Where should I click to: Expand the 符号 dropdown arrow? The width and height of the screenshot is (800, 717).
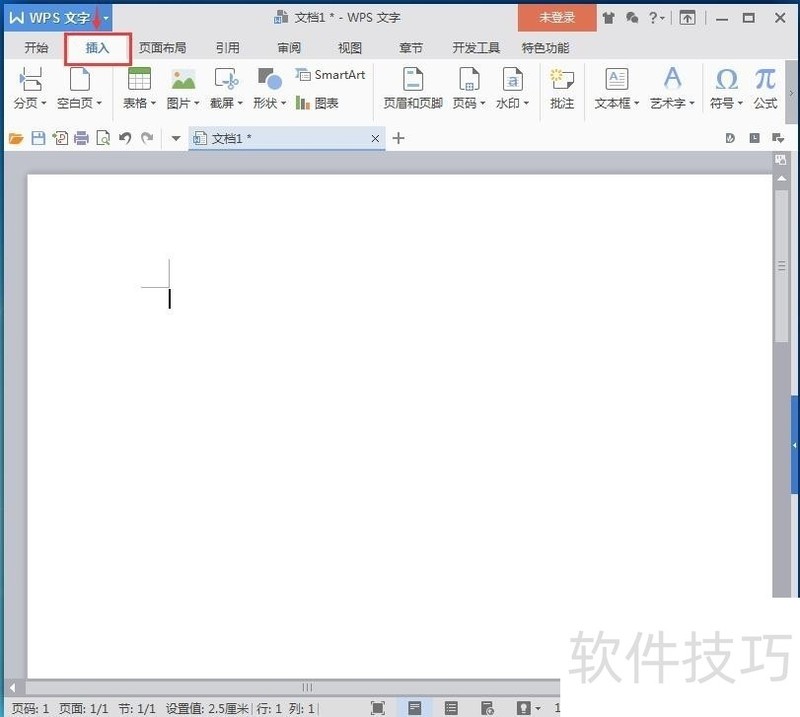click(x=740, y=104)
